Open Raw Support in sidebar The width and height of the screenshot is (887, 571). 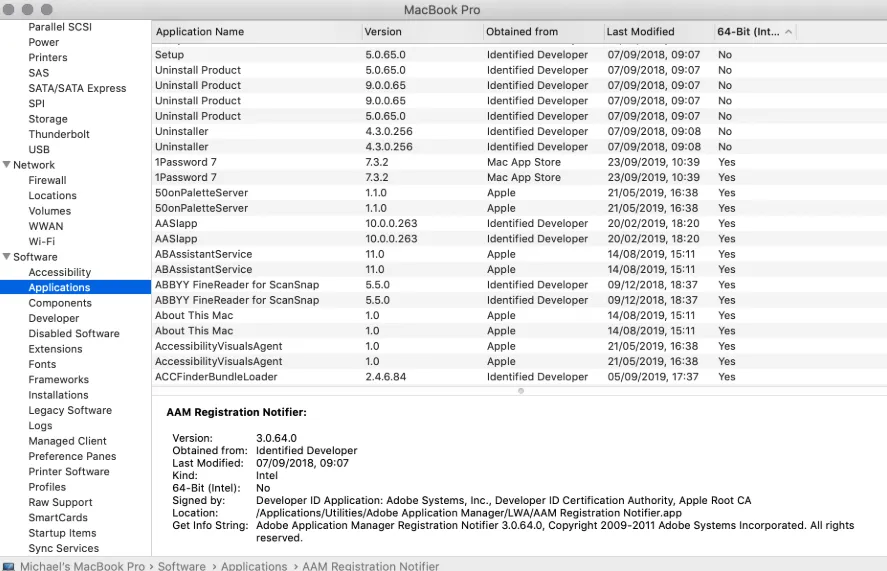pyautogui.click(x=60, y=502)
